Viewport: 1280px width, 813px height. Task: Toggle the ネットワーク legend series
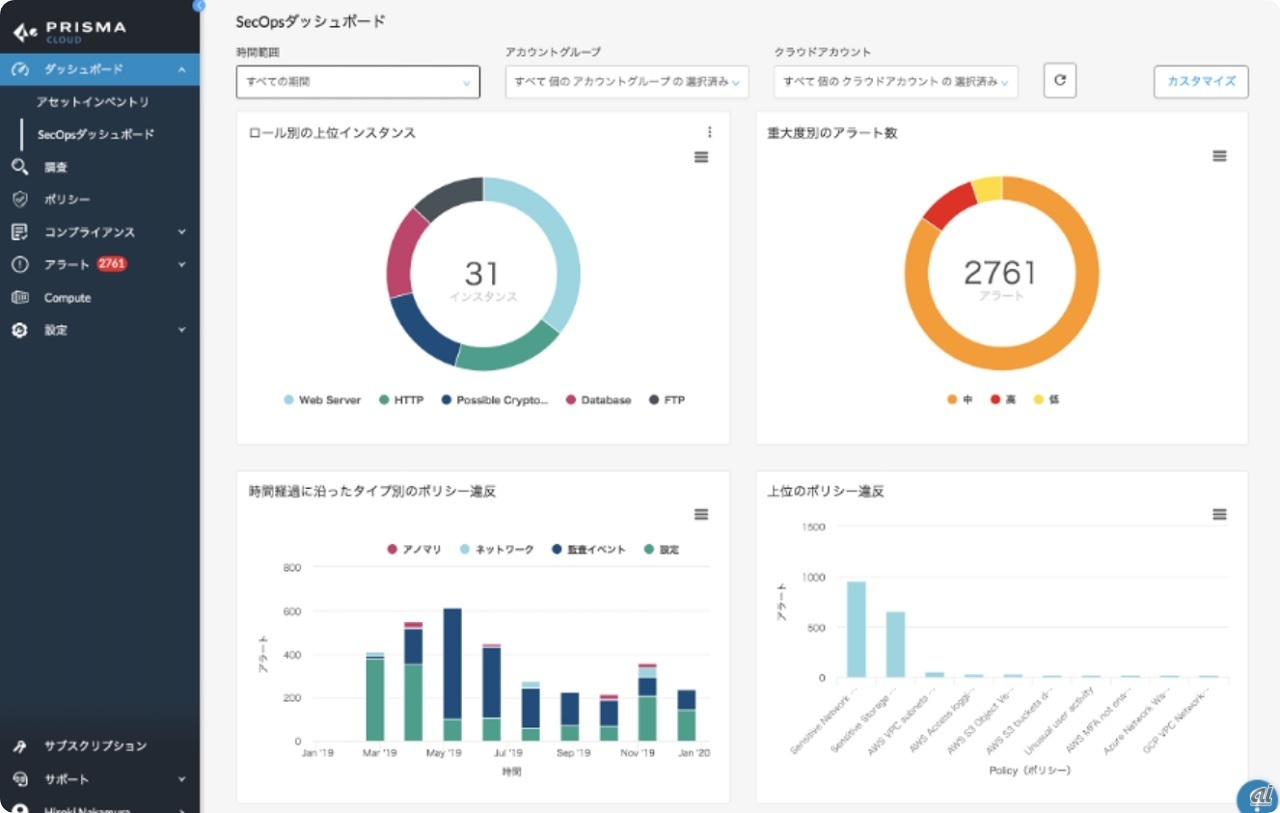(x=497, y=550)
